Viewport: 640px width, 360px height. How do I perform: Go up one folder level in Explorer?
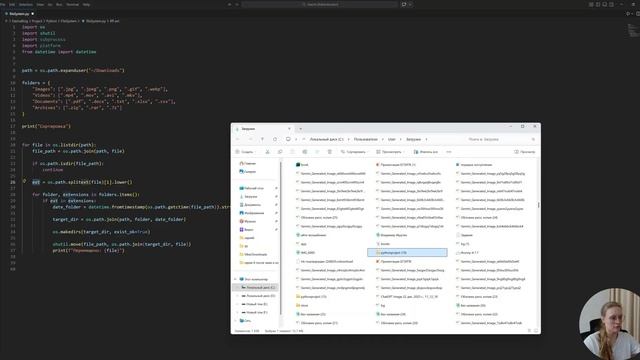tap(262, 140)
